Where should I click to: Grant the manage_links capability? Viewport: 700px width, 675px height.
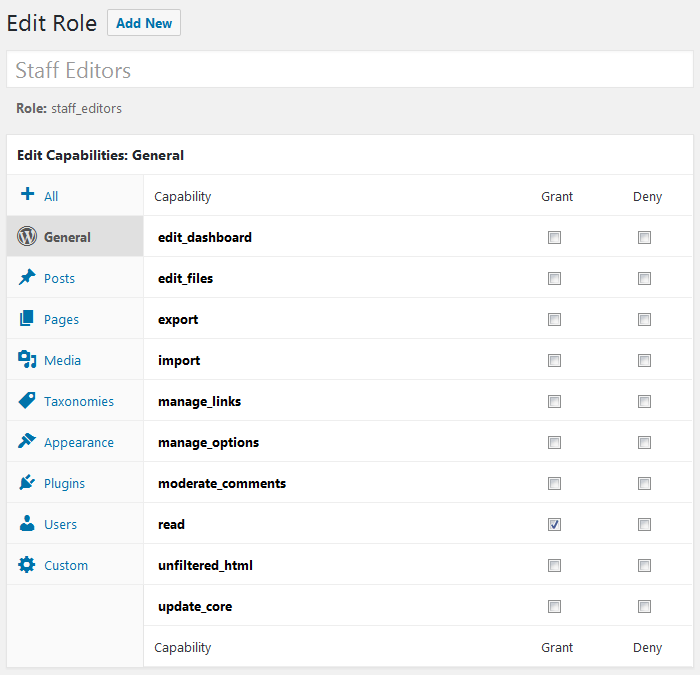tap(554, 402)
